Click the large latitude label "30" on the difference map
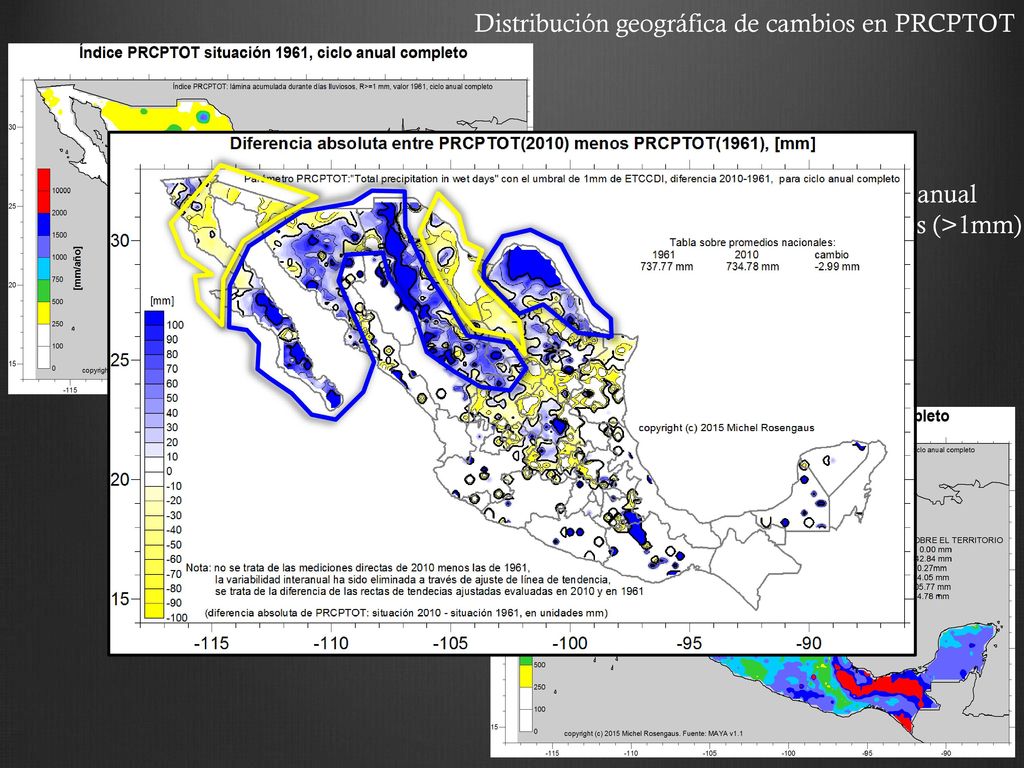 [120, 240]
